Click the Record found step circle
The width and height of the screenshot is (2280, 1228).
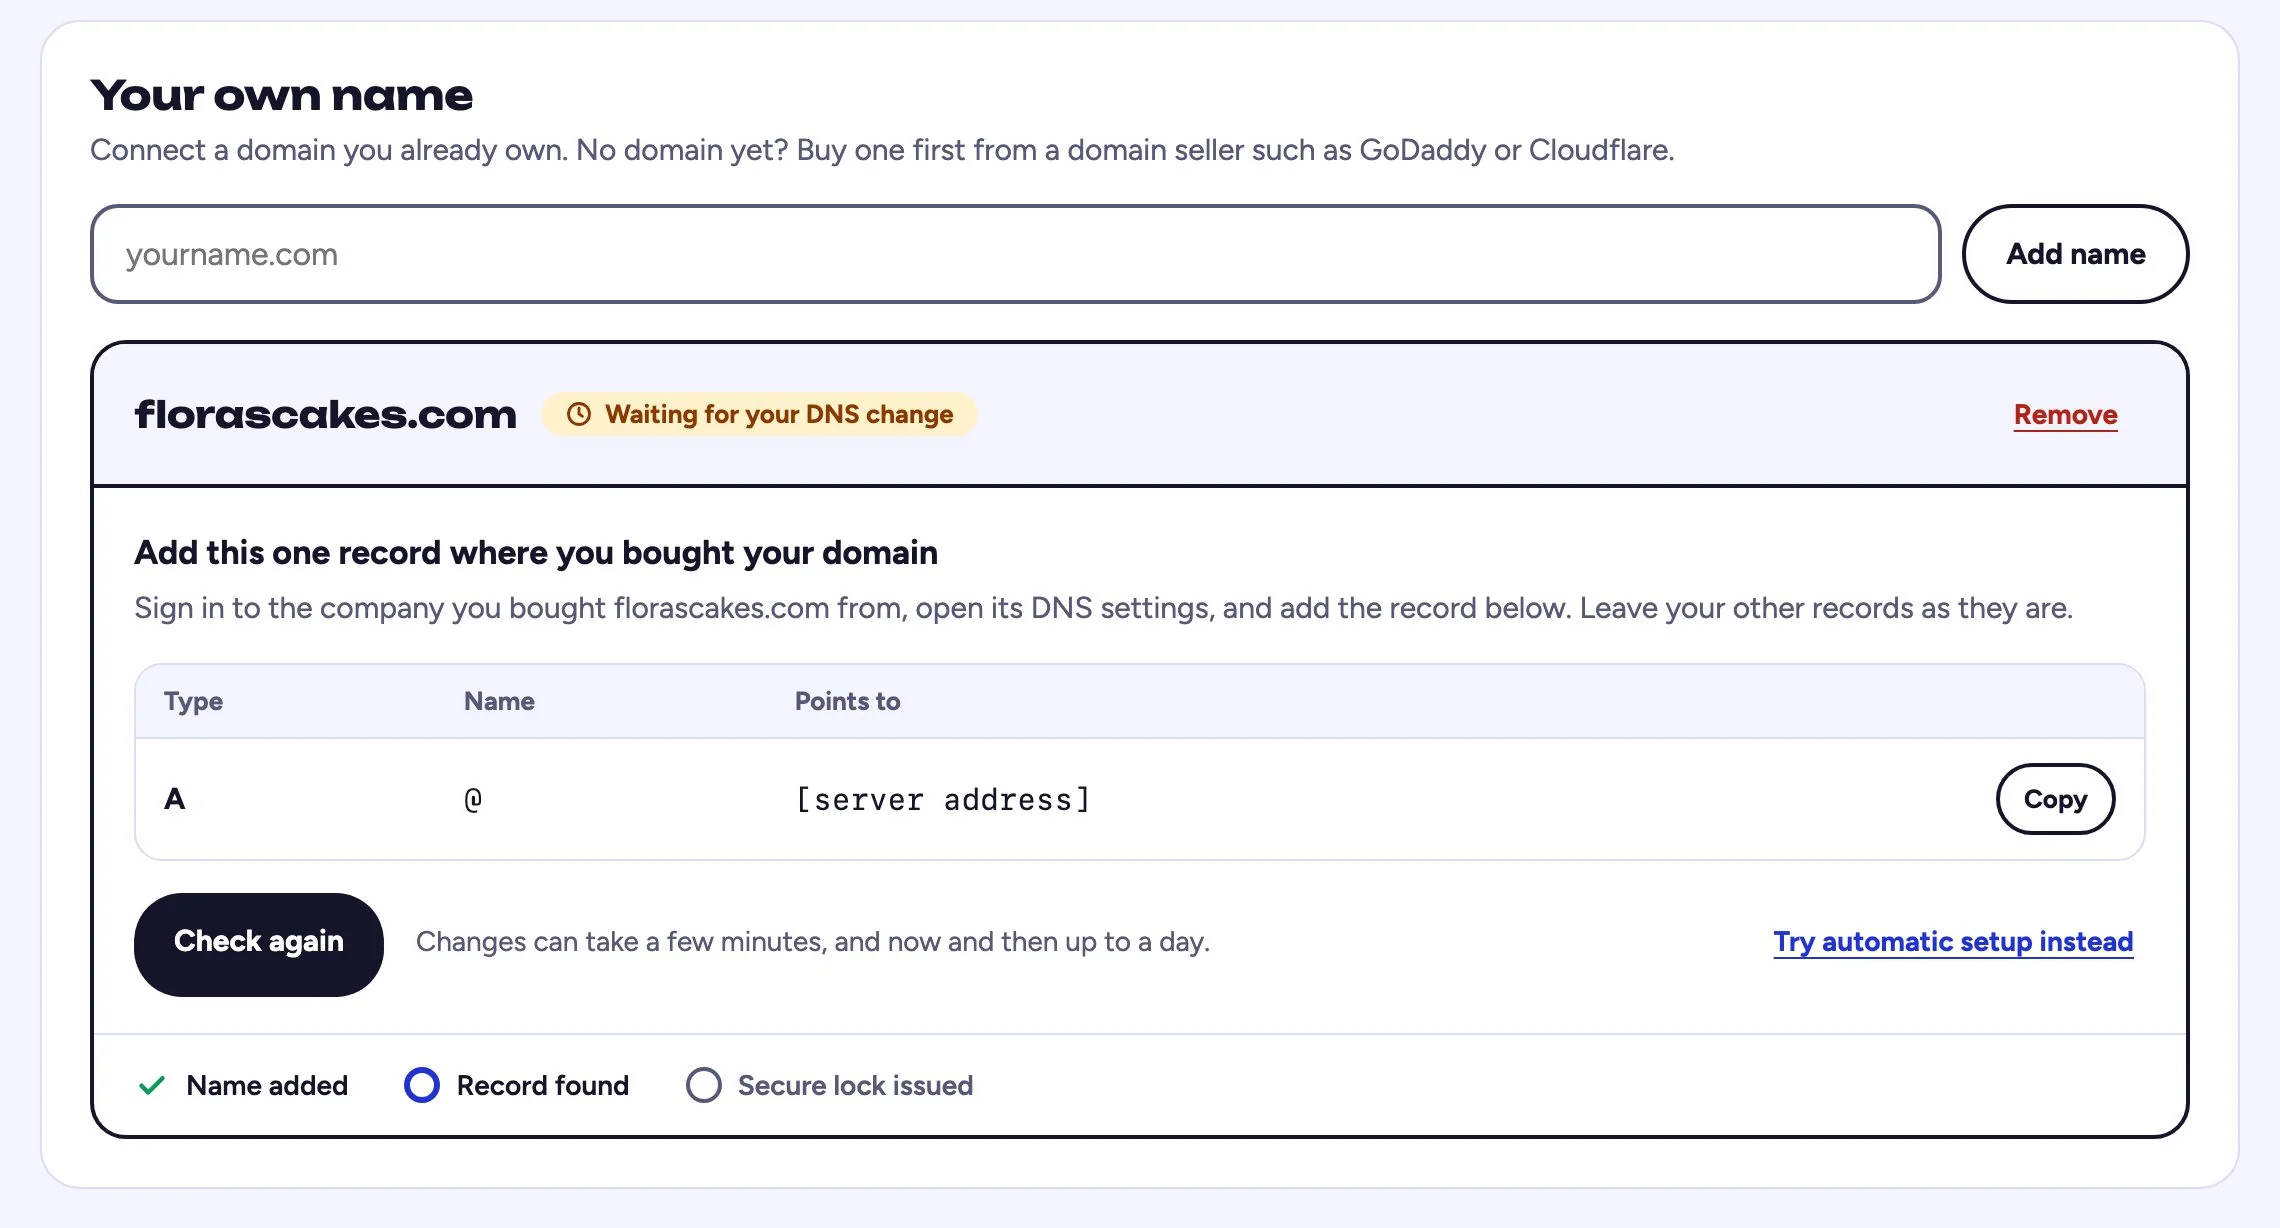[422, 1085]
